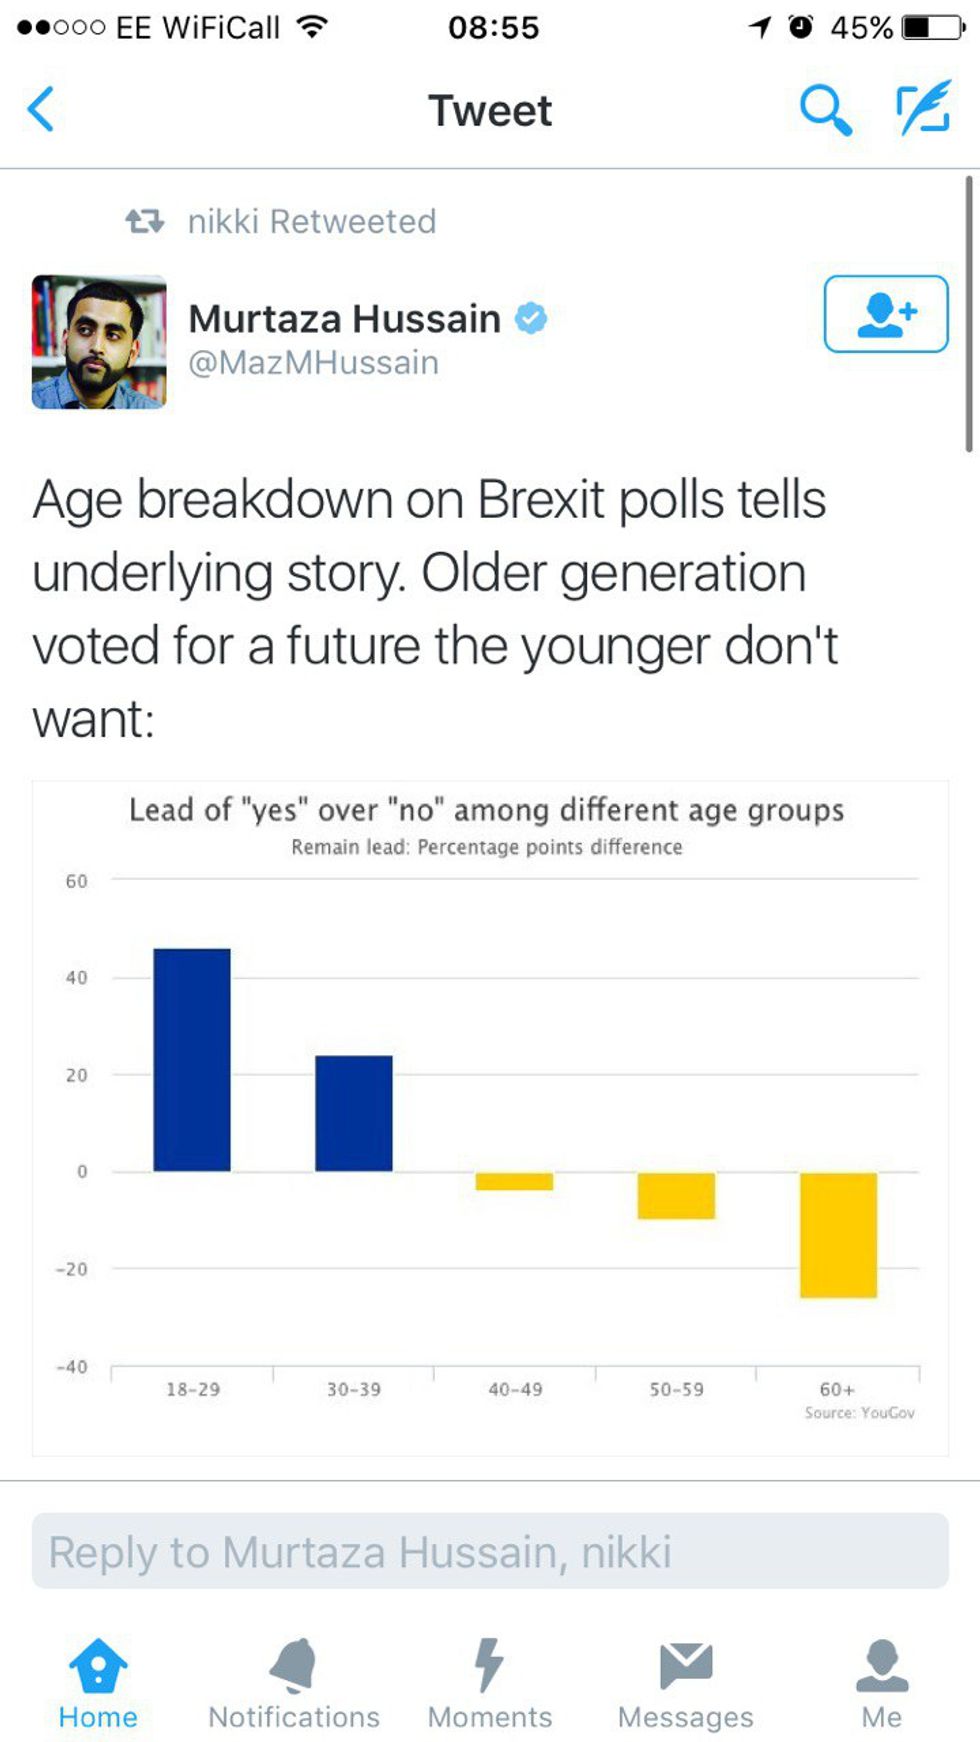Tap the blue 18-29 bar in chart
980x1742 pixels.
pos(192,1059)
